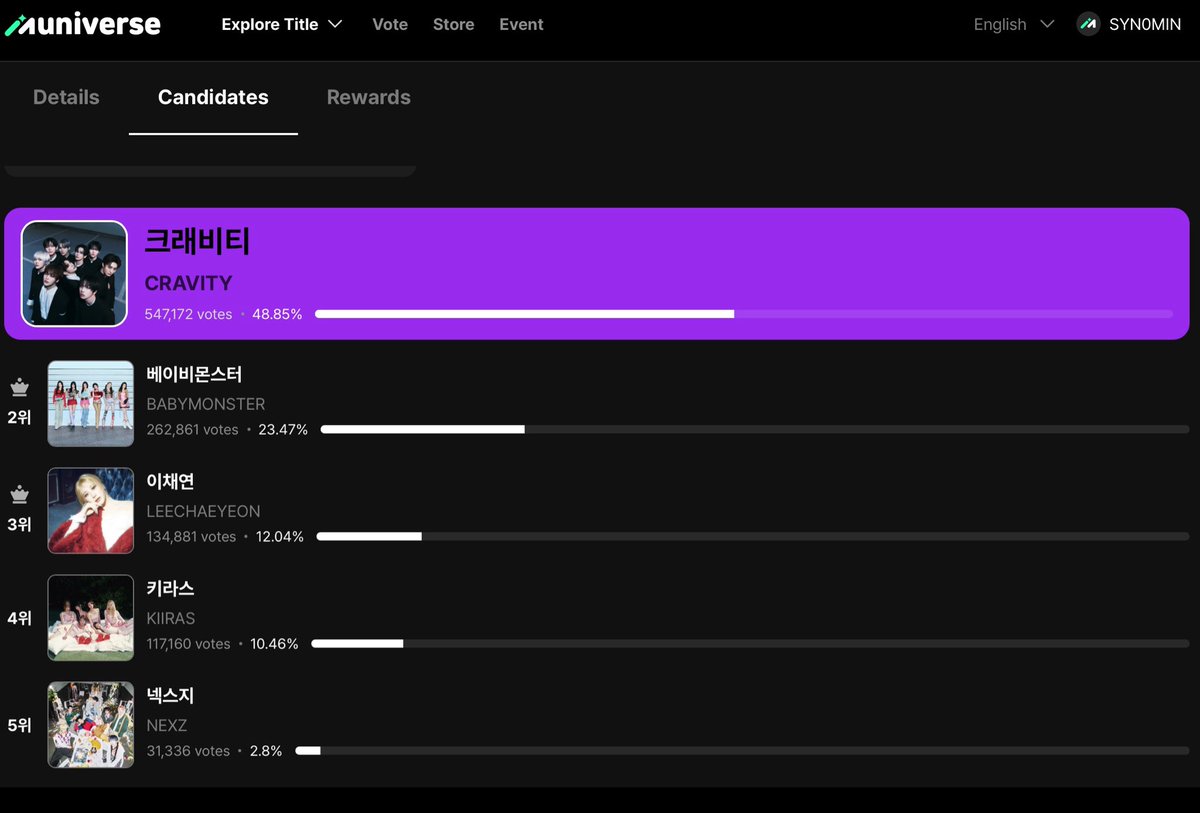Switch to the Details tab

point(66,97)
